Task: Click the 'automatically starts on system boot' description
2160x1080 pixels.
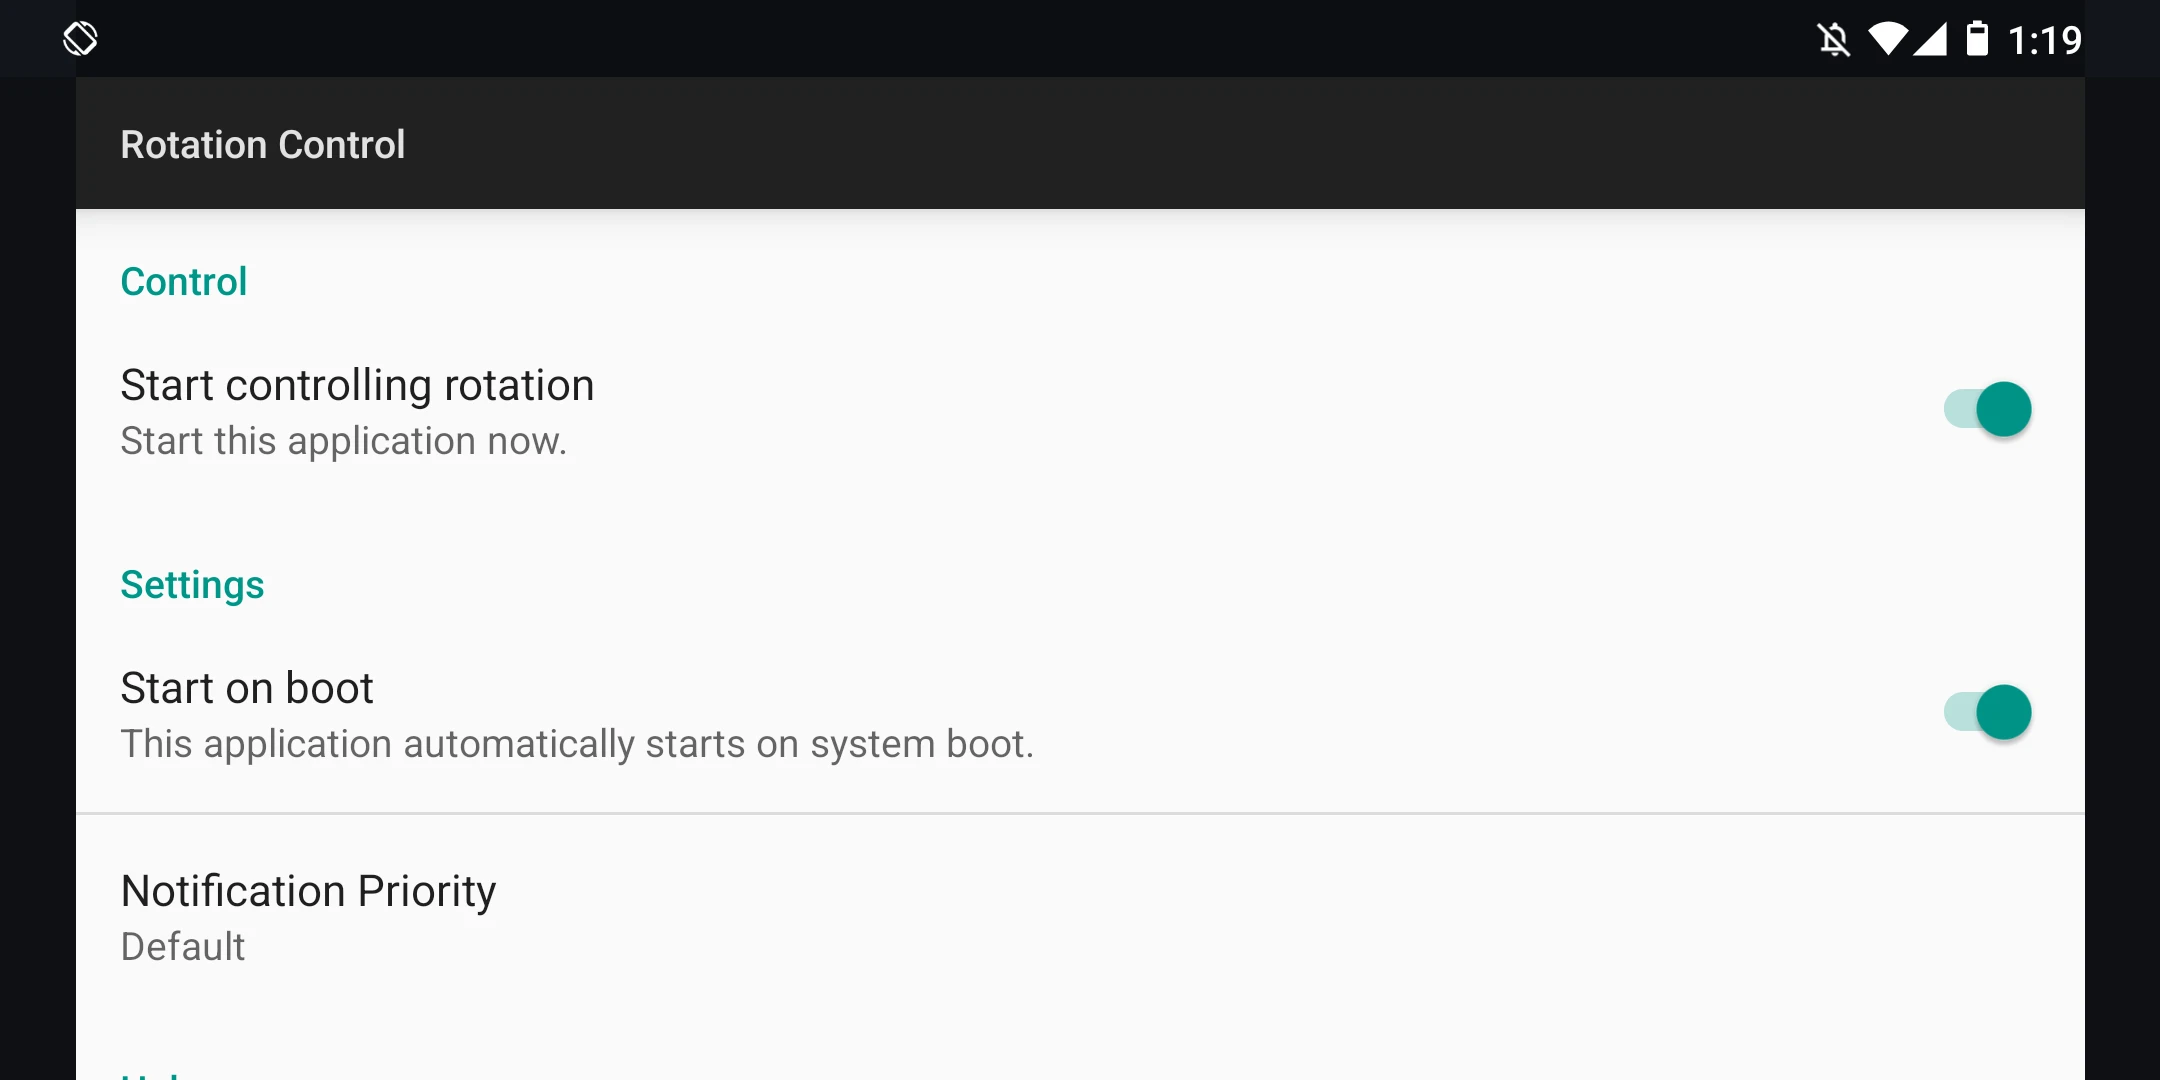Action: coord(577,744)
